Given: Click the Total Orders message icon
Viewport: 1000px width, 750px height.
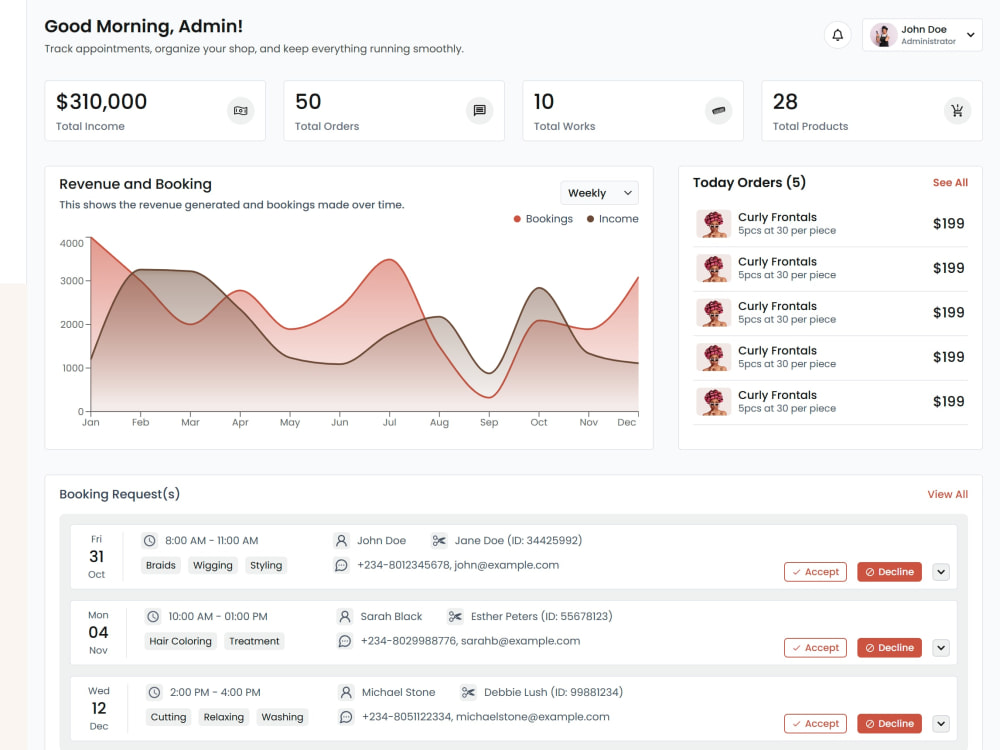Looking at the screenshot, I should pyautogui.click(x=480, y=111).
